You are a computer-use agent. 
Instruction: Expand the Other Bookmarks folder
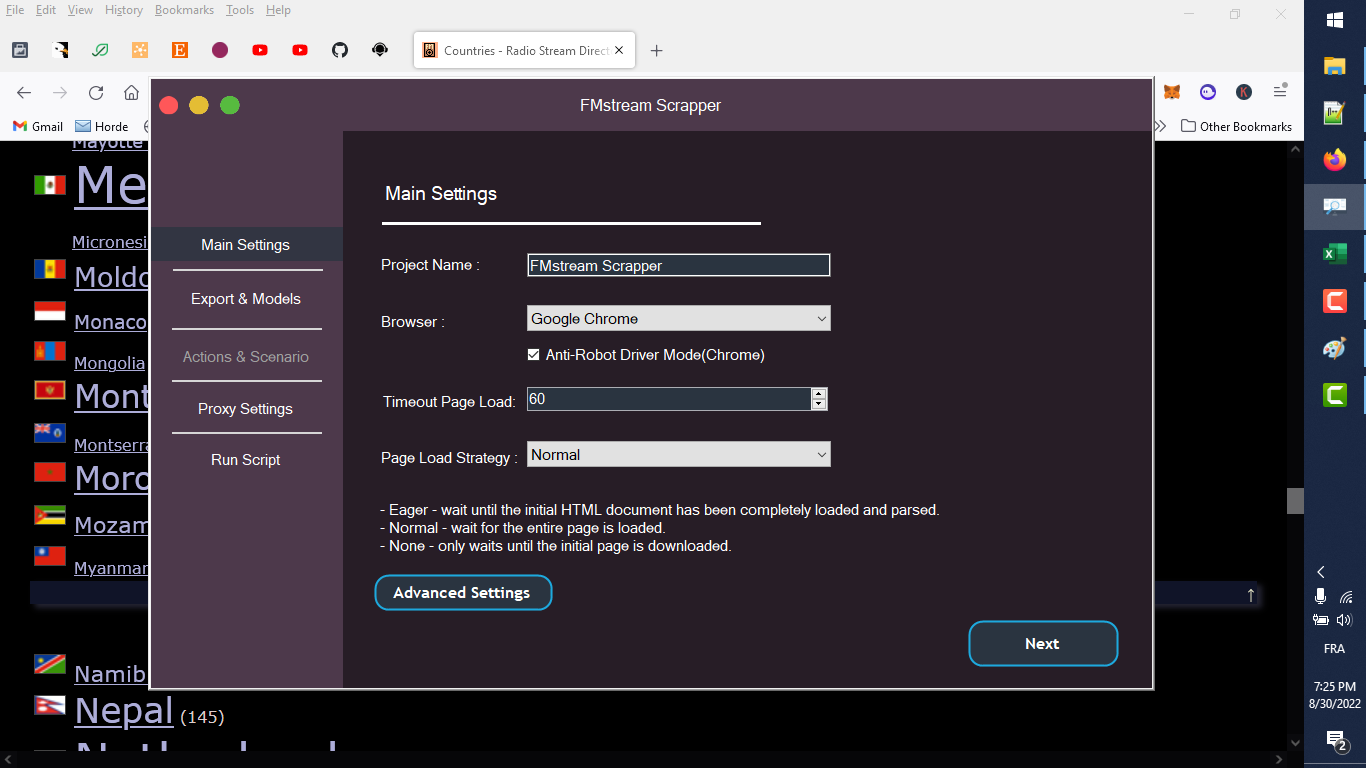point(1237,126)
